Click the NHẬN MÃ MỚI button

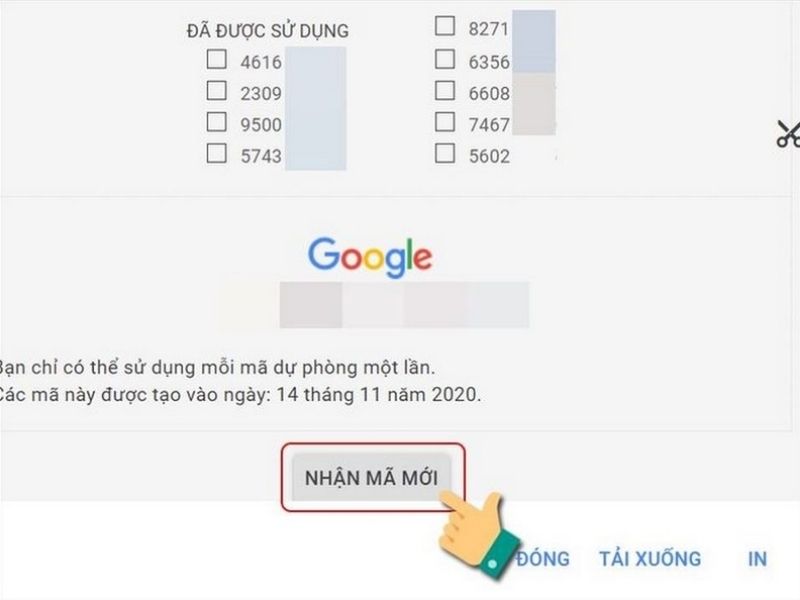pyautogui.click(x=371, y=478)
